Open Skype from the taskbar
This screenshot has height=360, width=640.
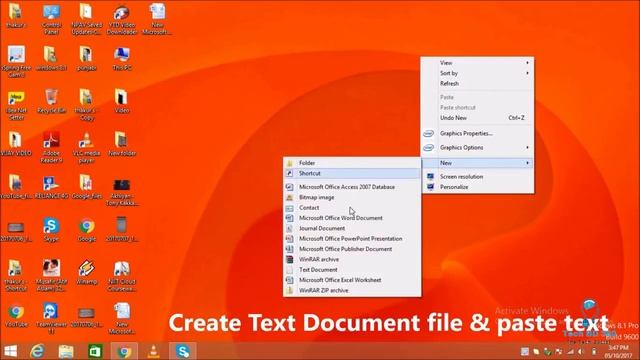182,351
